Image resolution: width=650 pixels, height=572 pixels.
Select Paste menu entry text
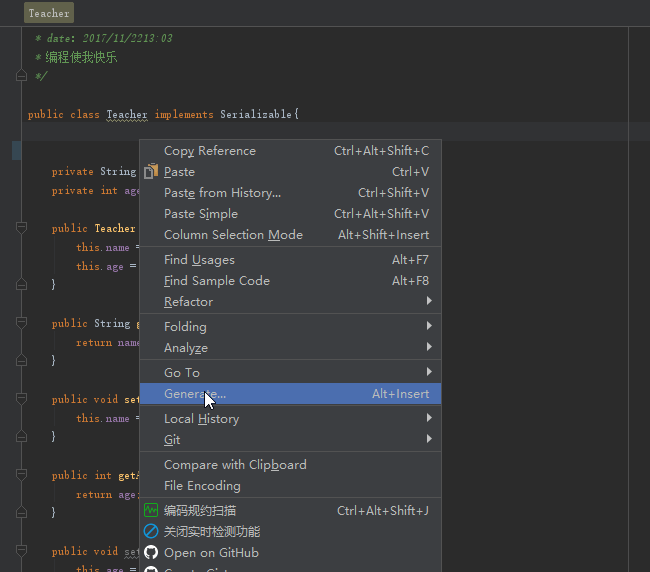pyautogui.click(x=179, y=172)
